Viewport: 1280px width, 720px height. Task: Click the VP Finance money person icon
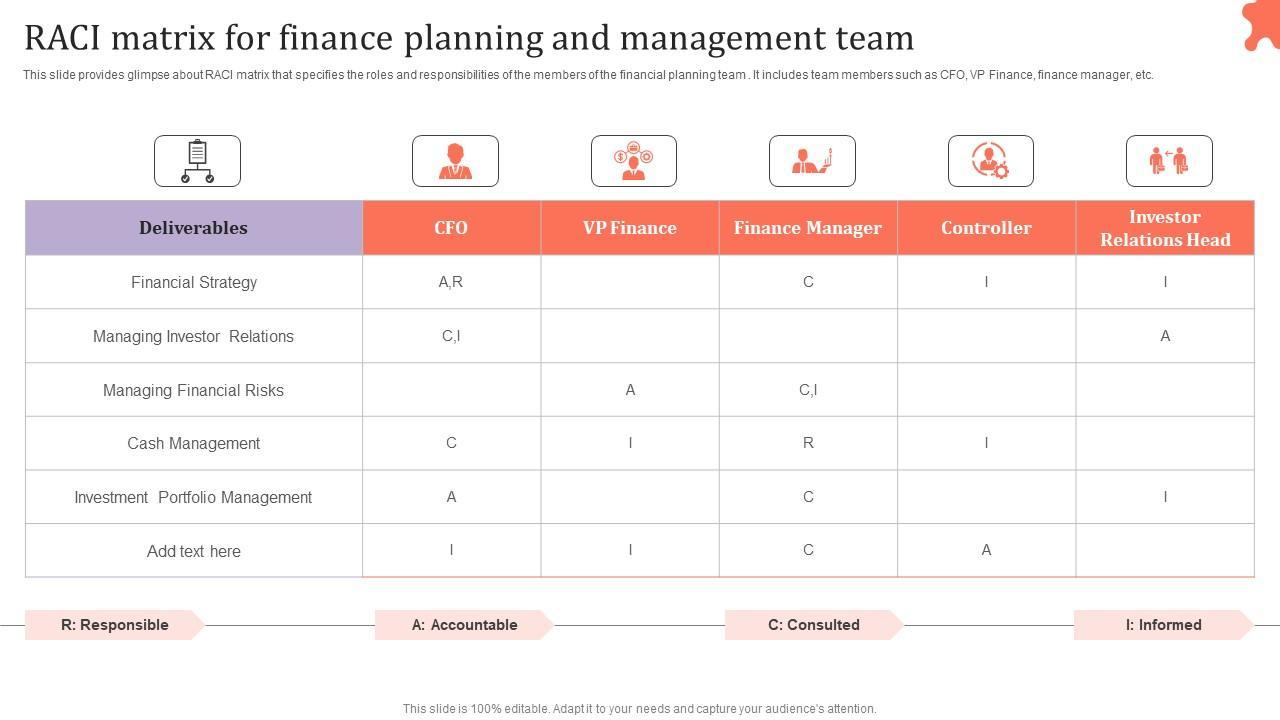(633, 161)
